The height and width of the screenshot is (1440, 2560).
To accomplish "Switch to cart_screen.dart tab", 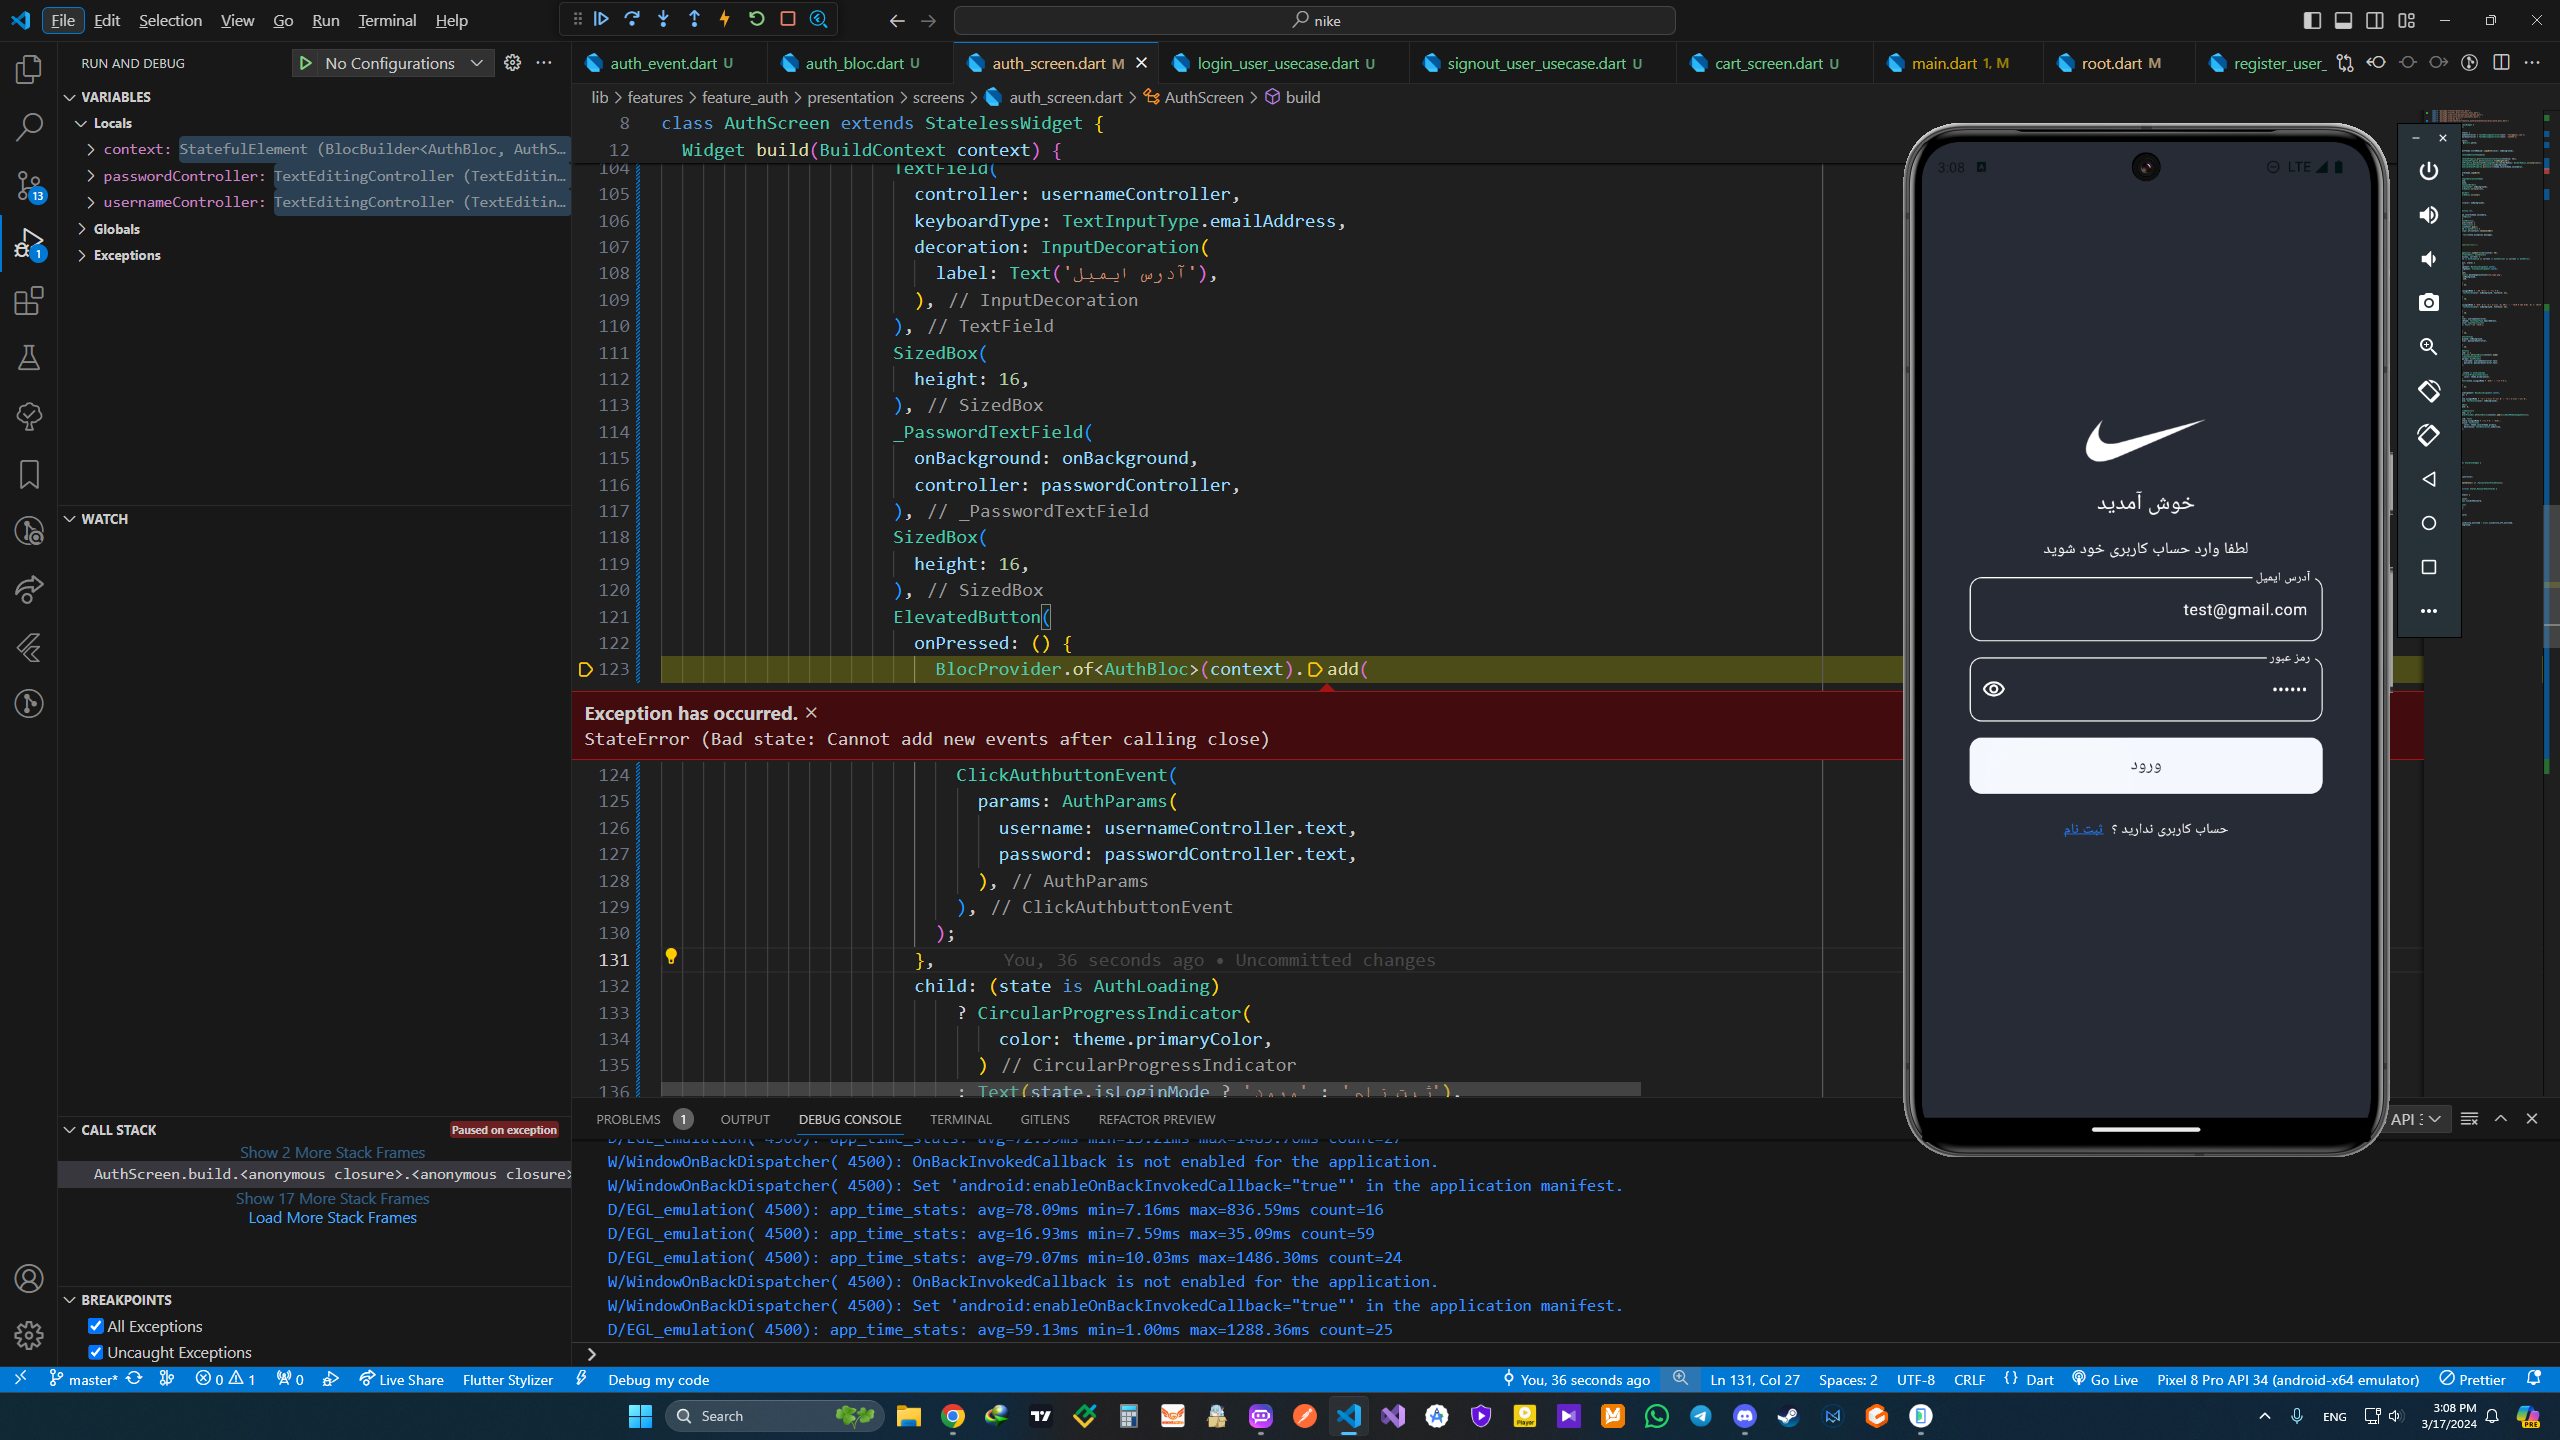I will coord(1775,63).
